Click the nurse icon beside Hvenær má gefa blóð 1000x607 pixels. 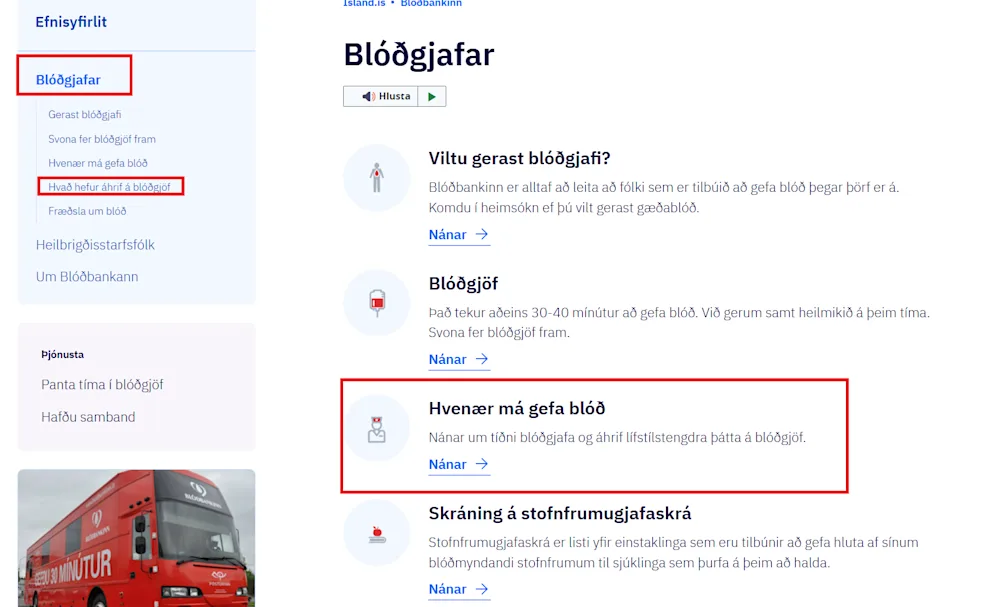point(376,428)
